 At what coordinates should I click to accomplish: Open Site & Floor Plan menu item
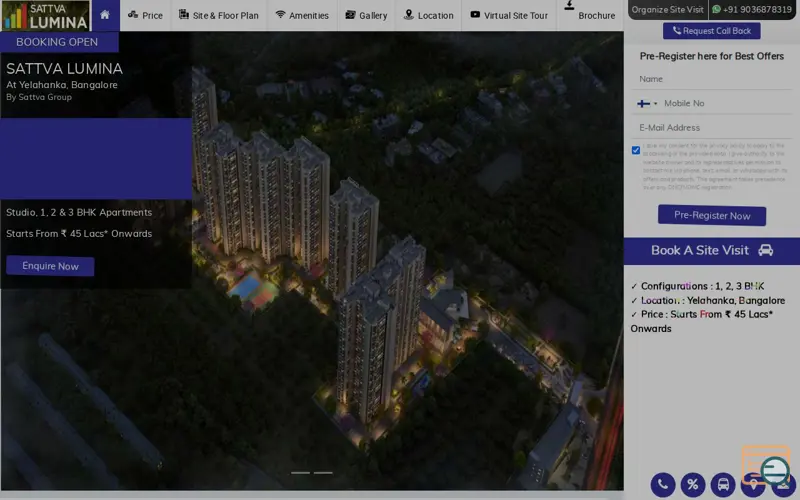(219, 15)
